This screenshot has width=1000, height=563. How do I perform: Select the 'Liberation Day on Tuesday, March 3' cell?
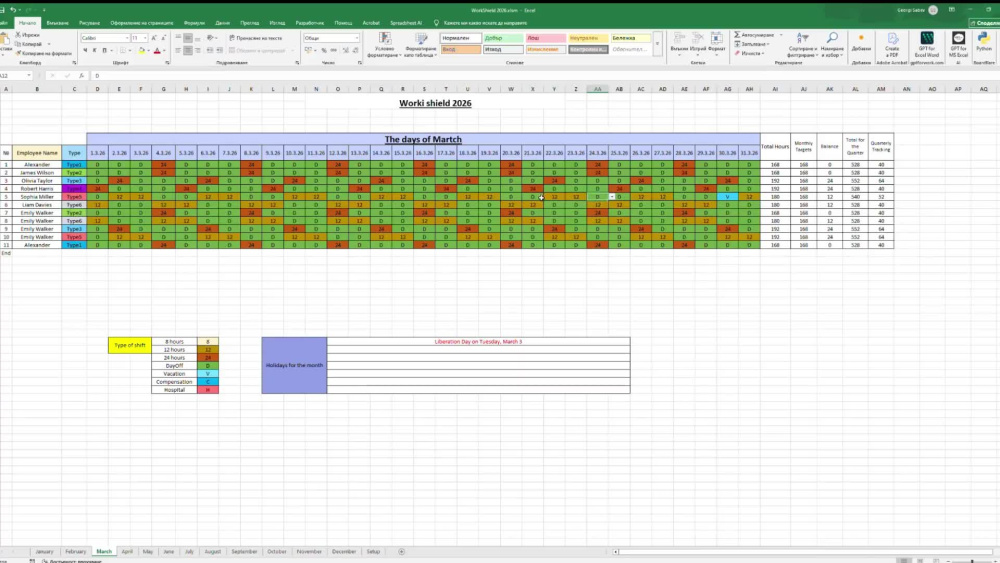[x=478, y=342]
